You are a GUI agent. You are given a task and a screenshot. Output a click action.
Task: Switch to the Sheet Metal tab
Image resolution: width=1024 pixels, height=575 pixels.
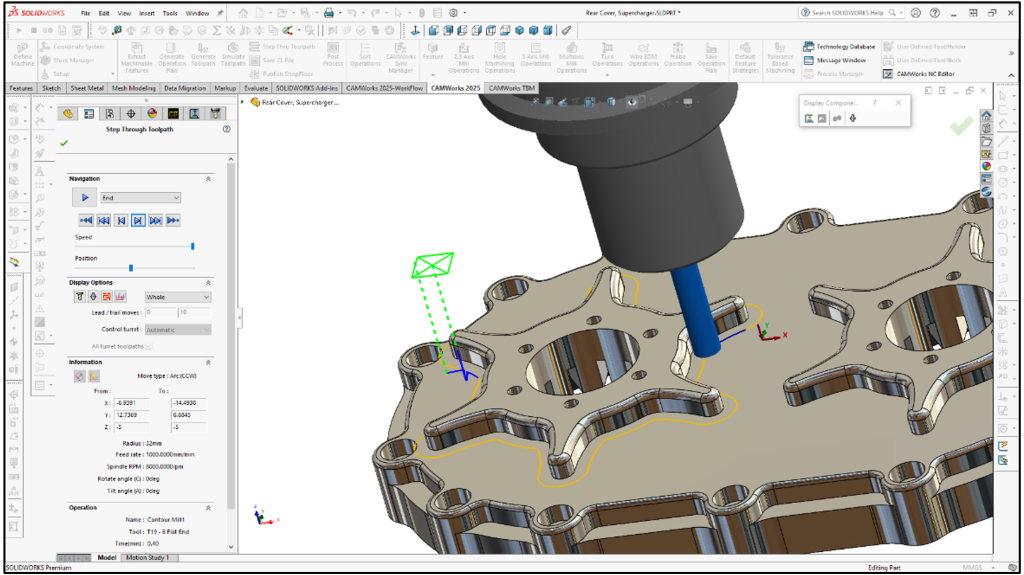87,88
